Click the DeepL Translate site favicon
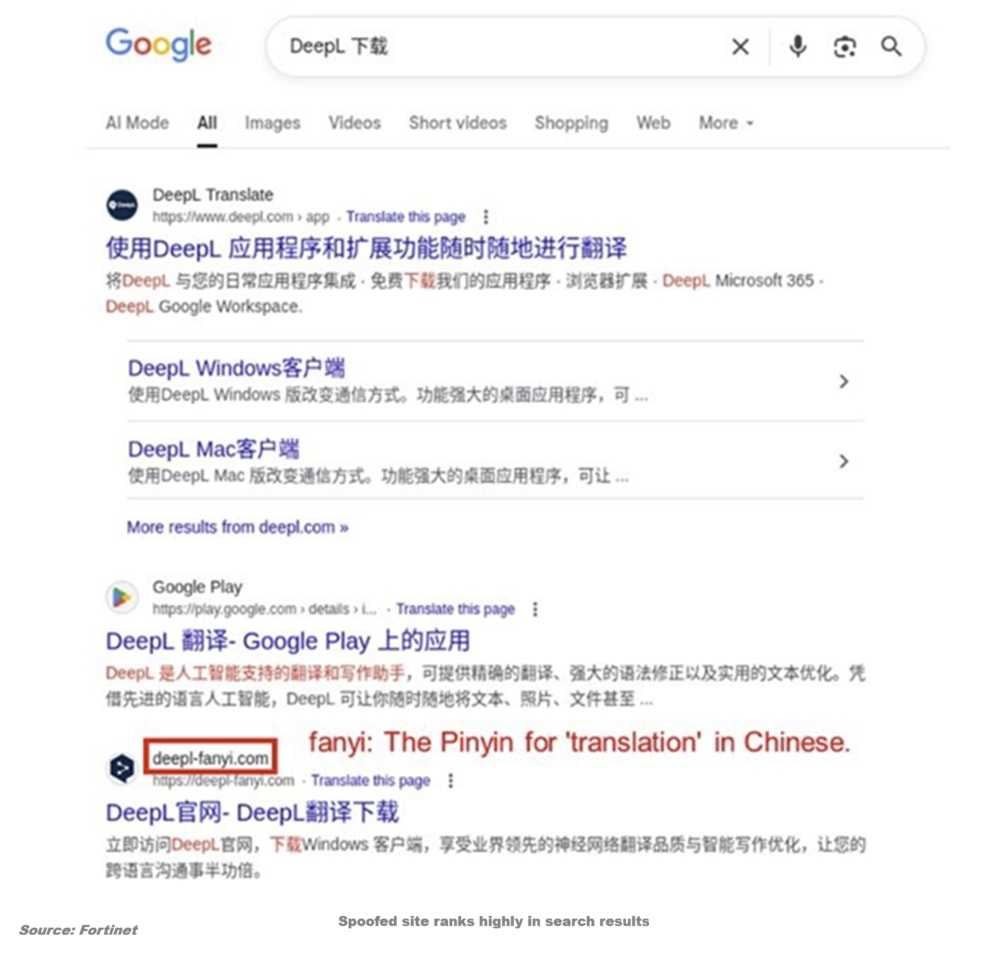The image size is (1000, 955). tap(122, 205)
